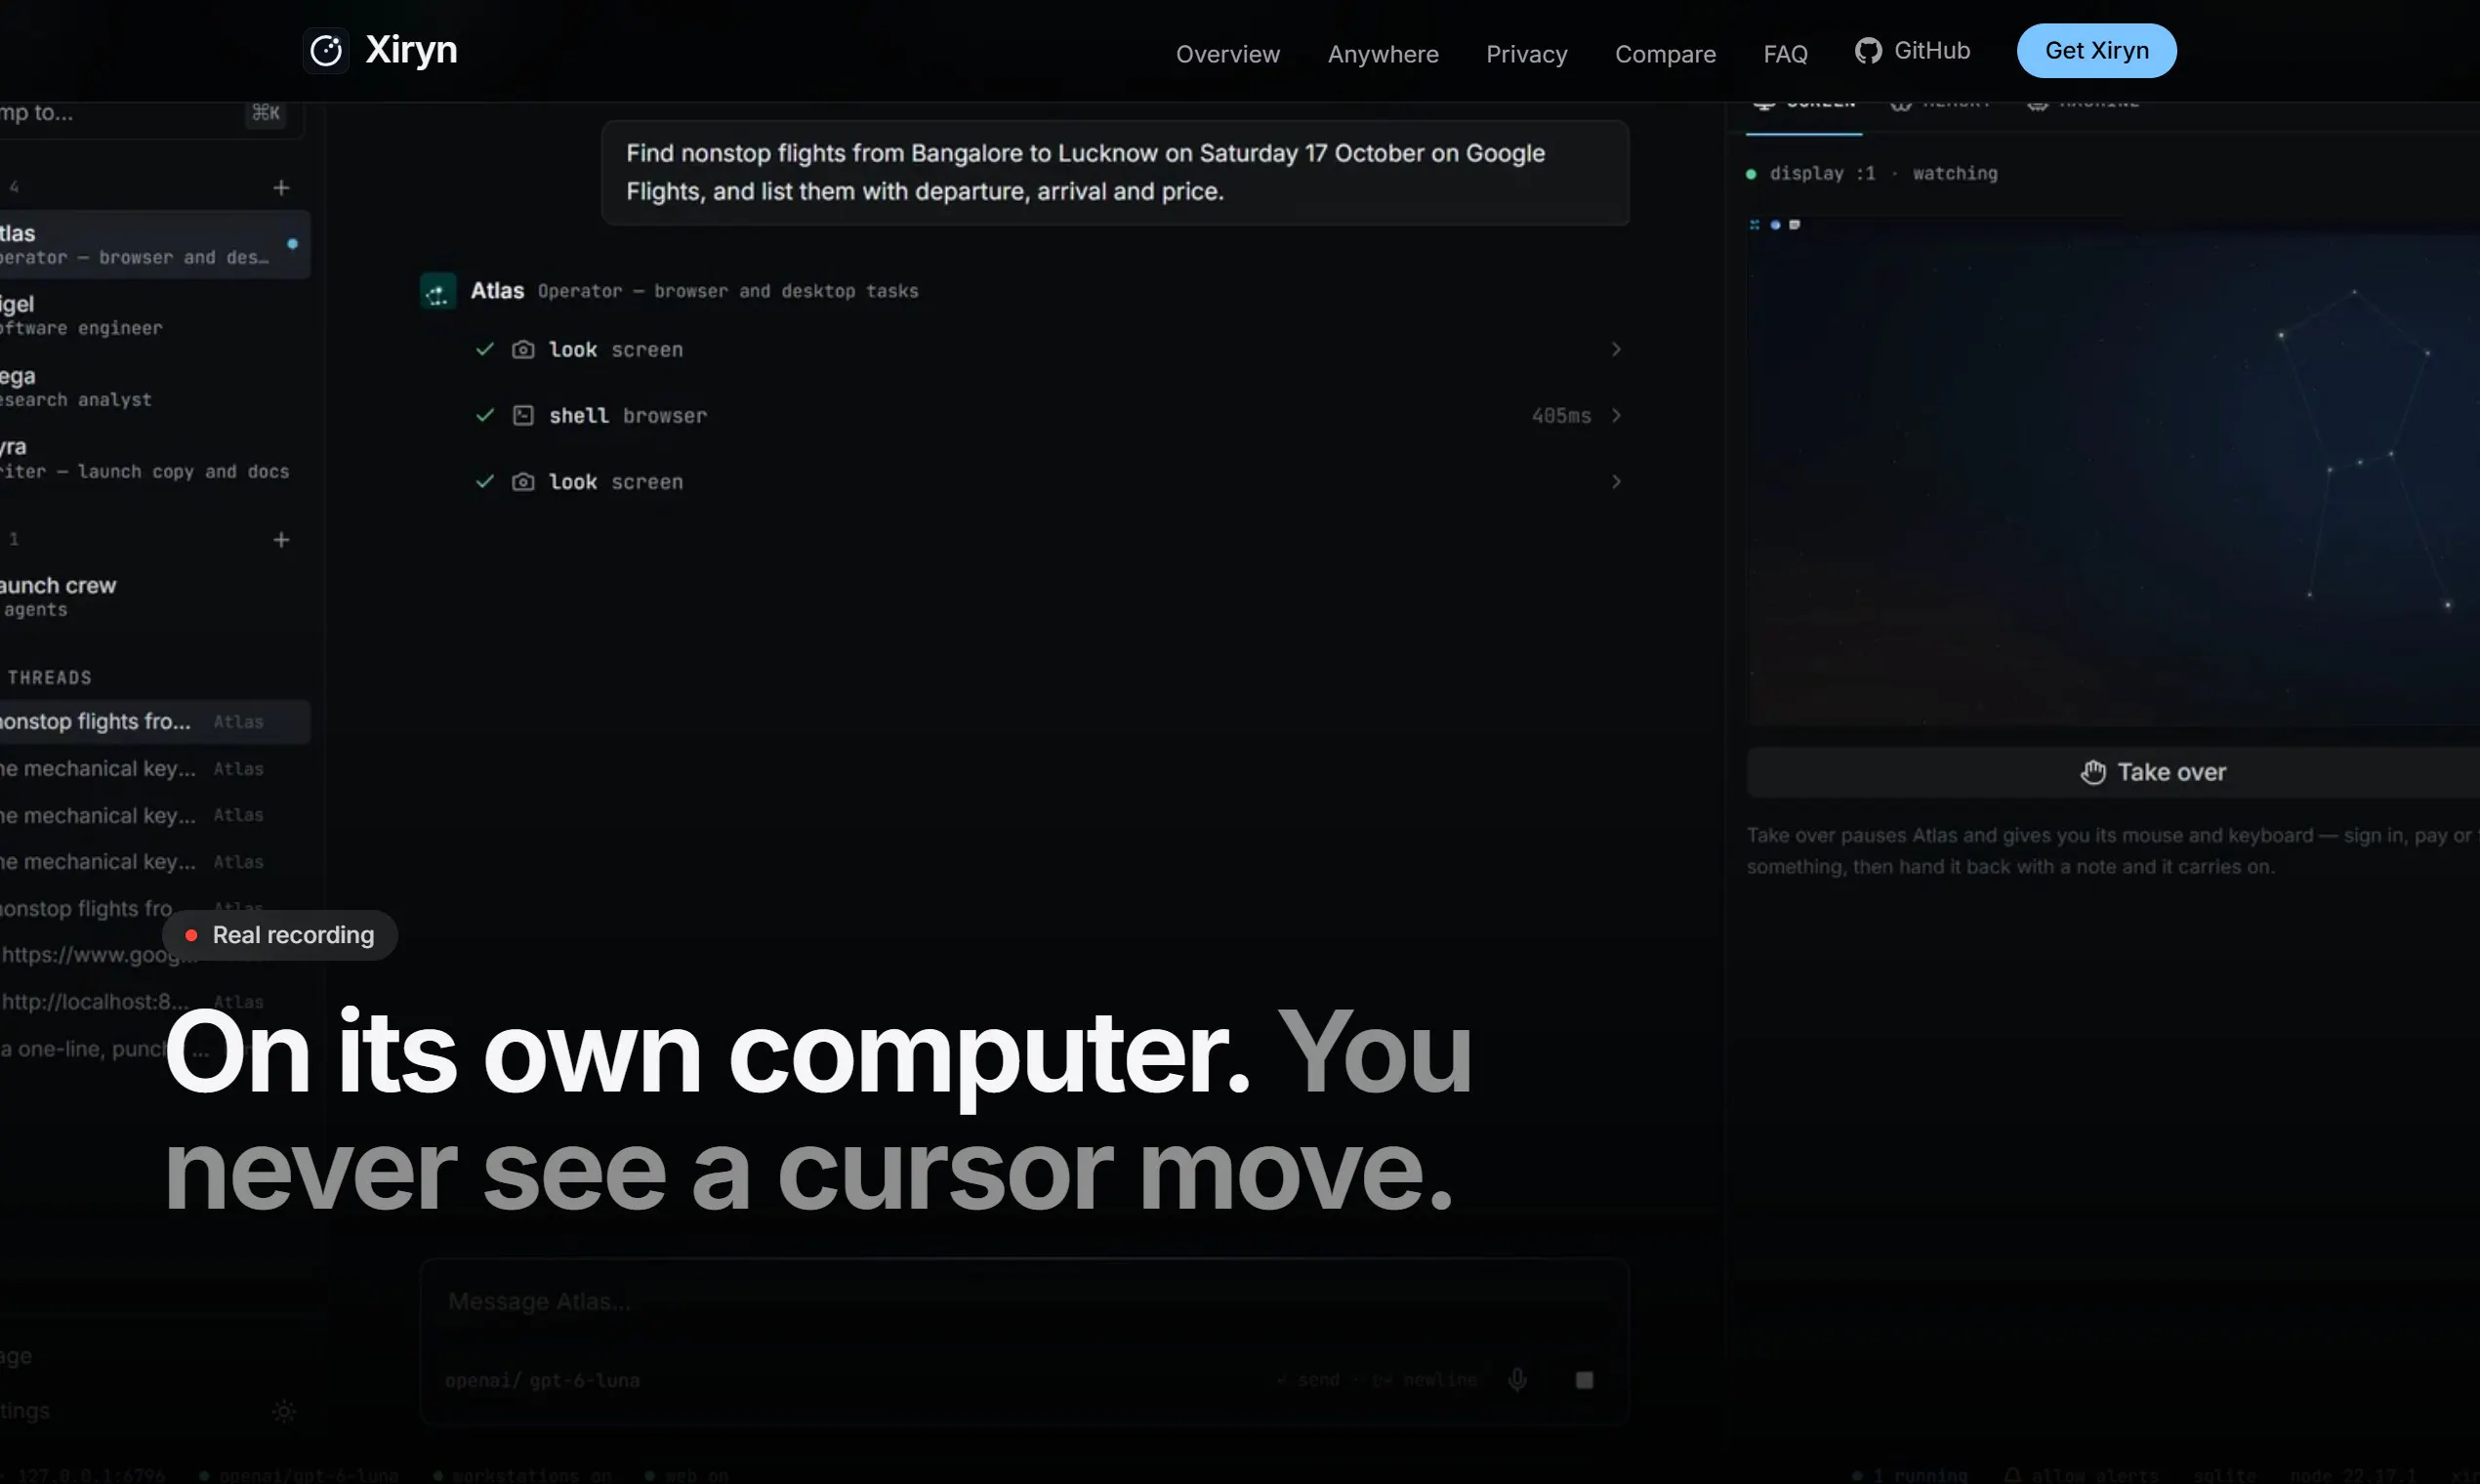This screenshot has height=1484, width=2480.
Task: Click the shell browser step label
Action: point(628,416)
